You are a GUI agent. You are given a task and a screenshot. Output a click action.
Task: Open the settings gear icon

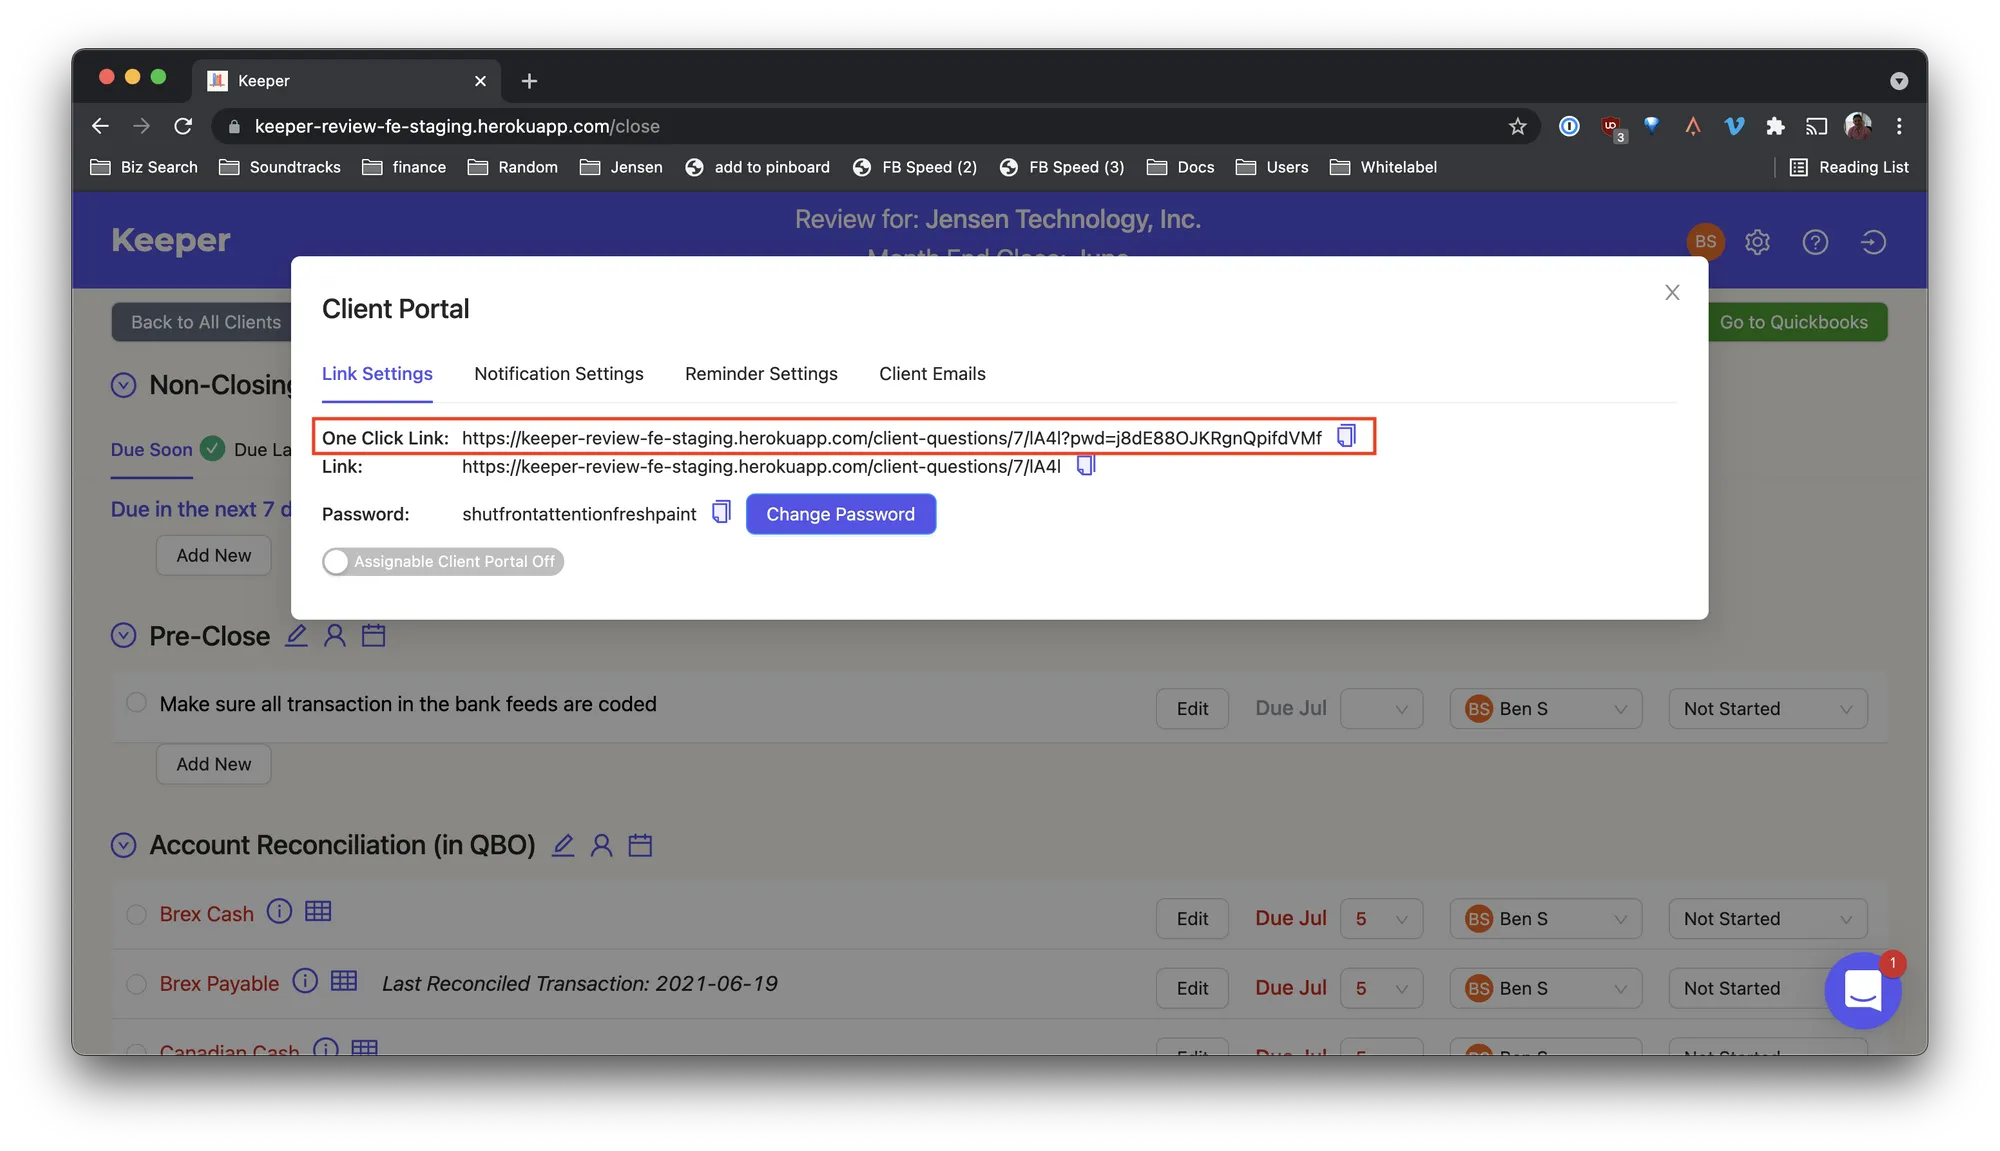point(1757,242)
